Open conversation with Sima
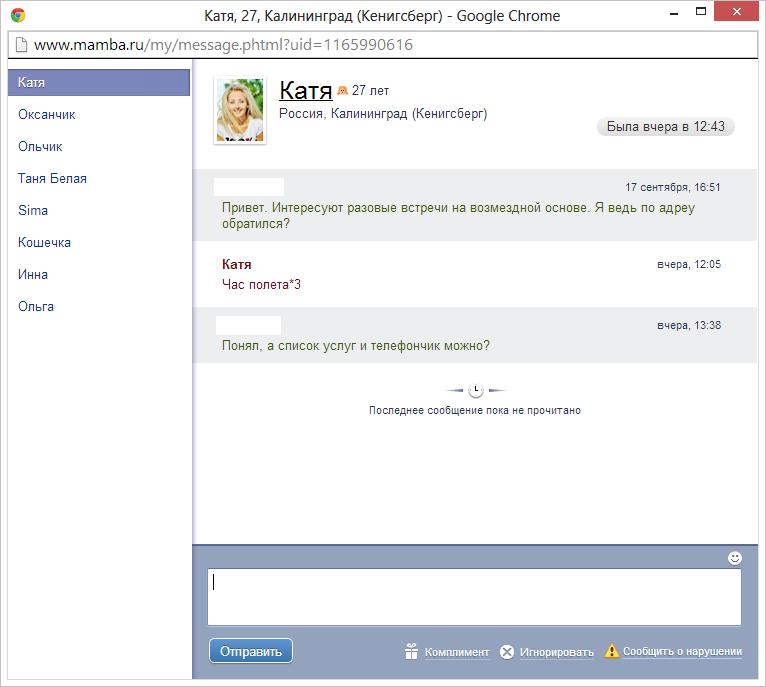 tap(33, 211)
